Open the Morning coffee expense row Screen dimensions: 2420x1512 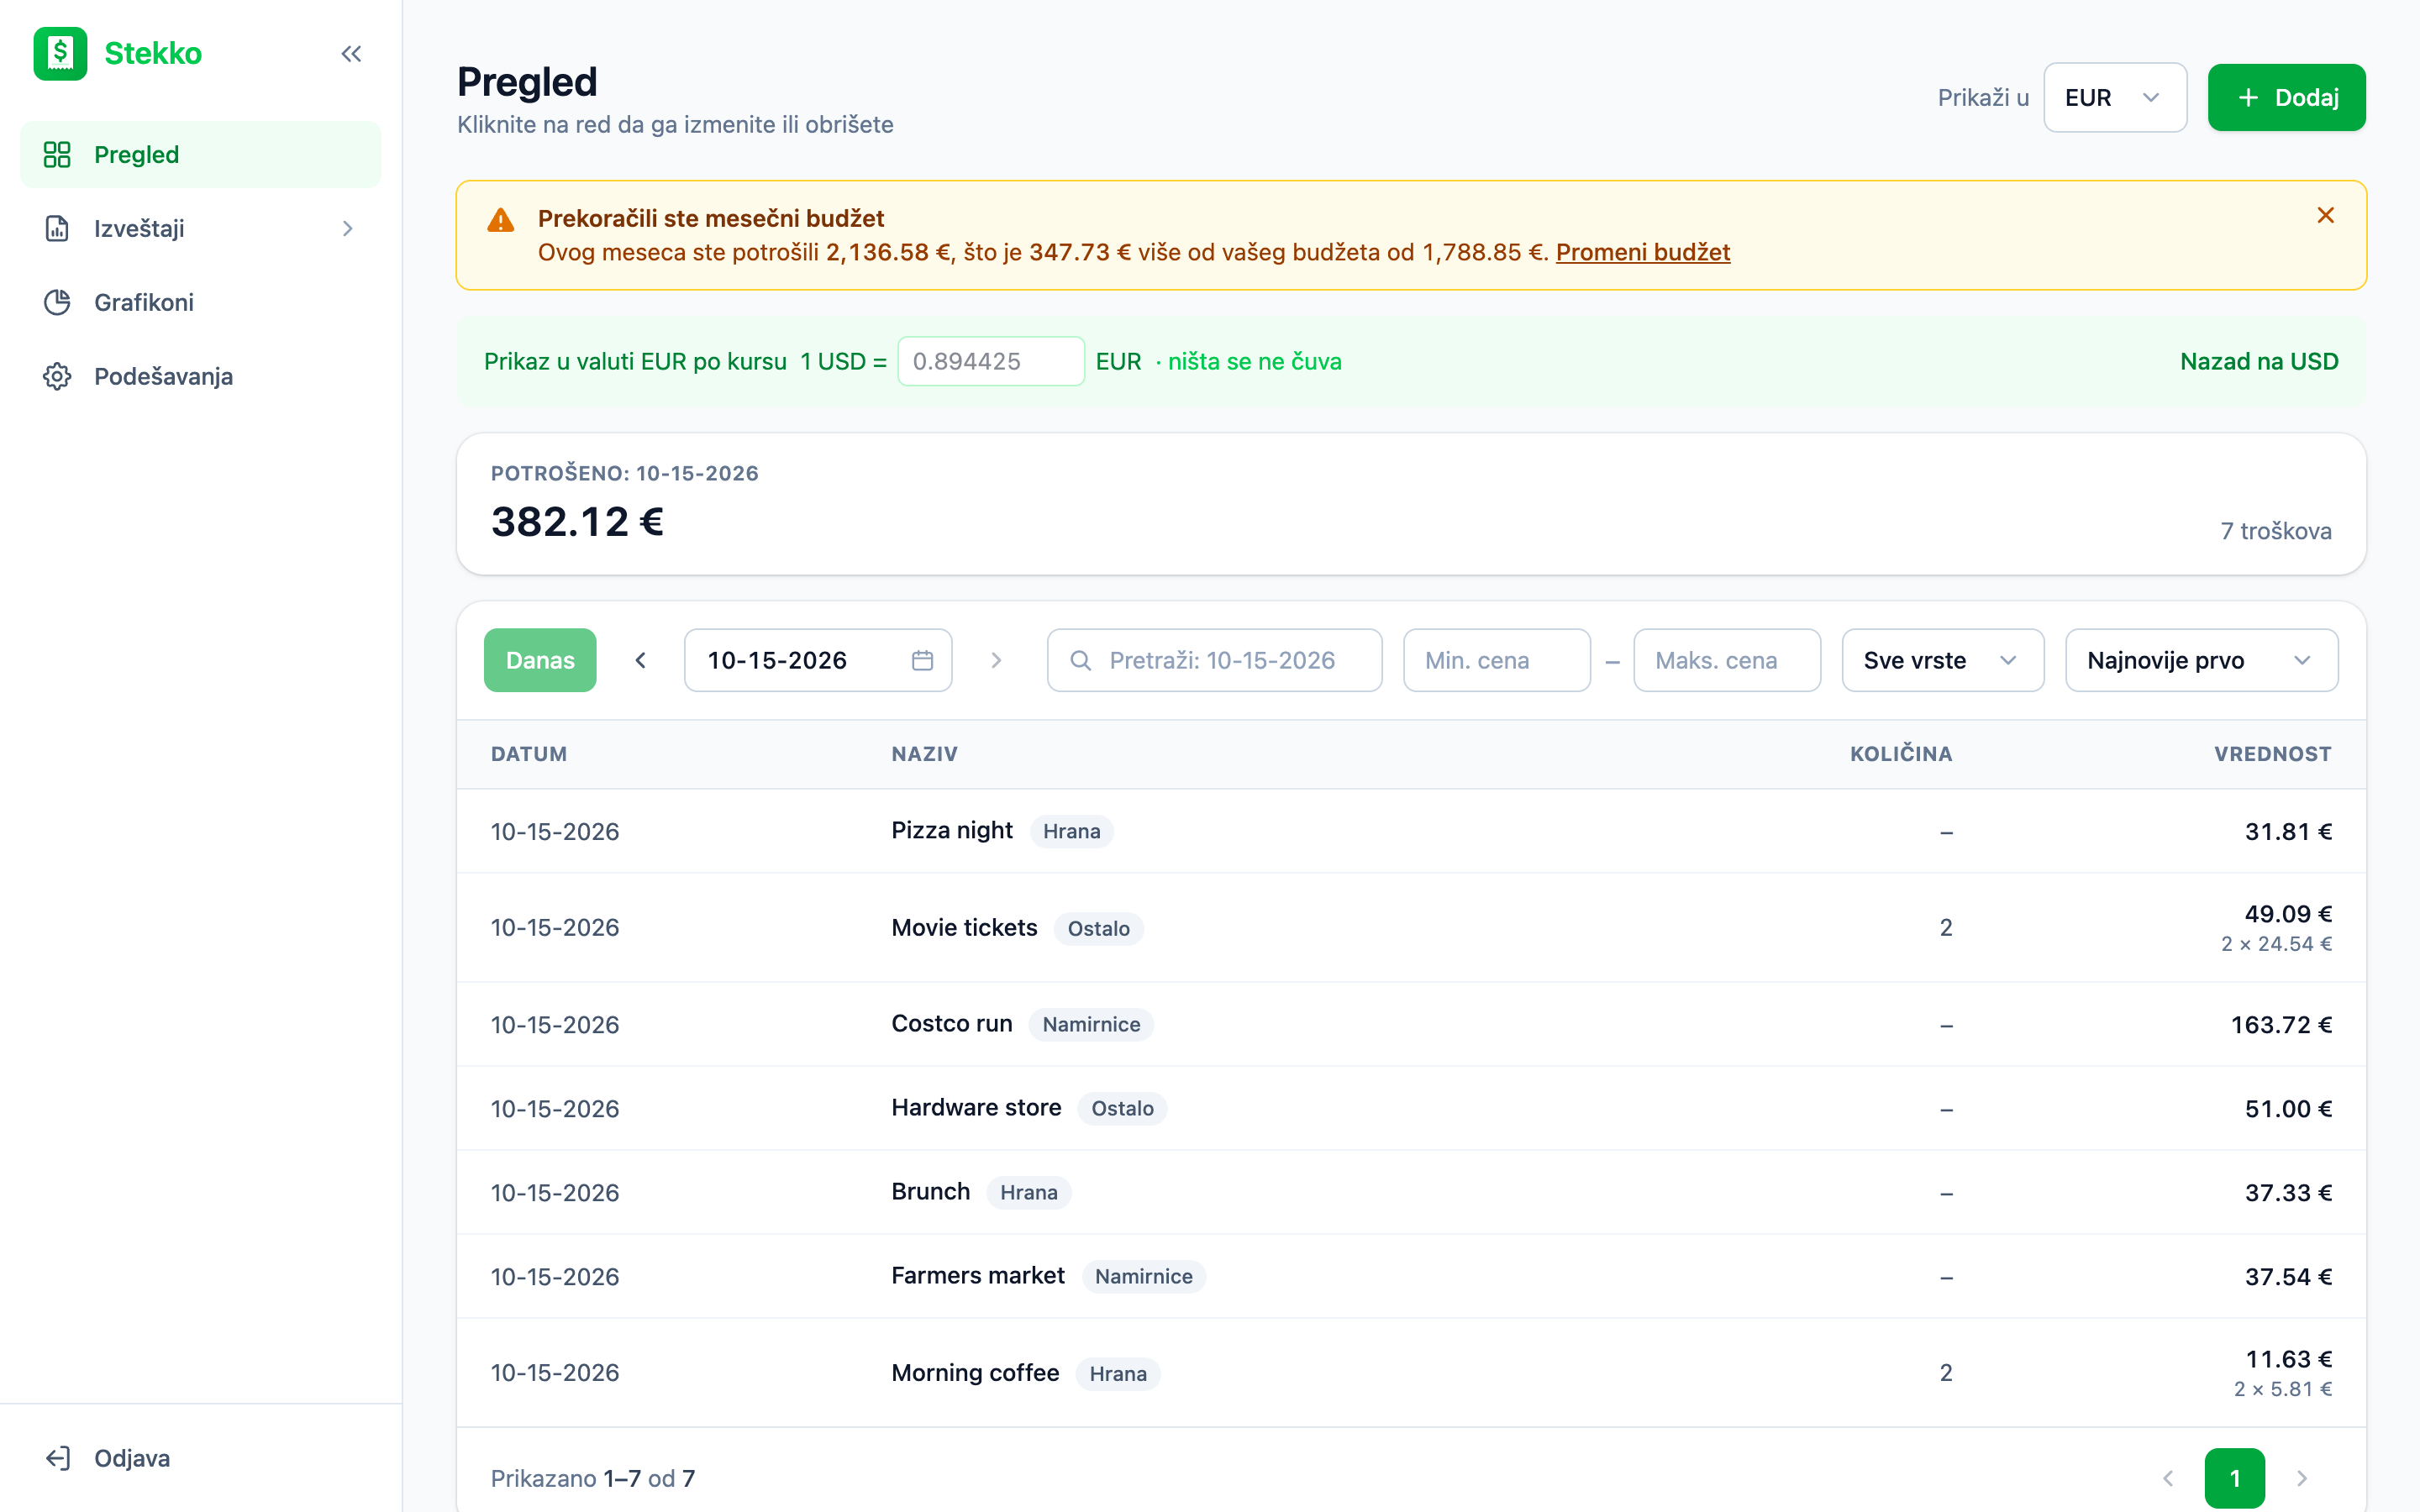click(x=1411, y=1372)
